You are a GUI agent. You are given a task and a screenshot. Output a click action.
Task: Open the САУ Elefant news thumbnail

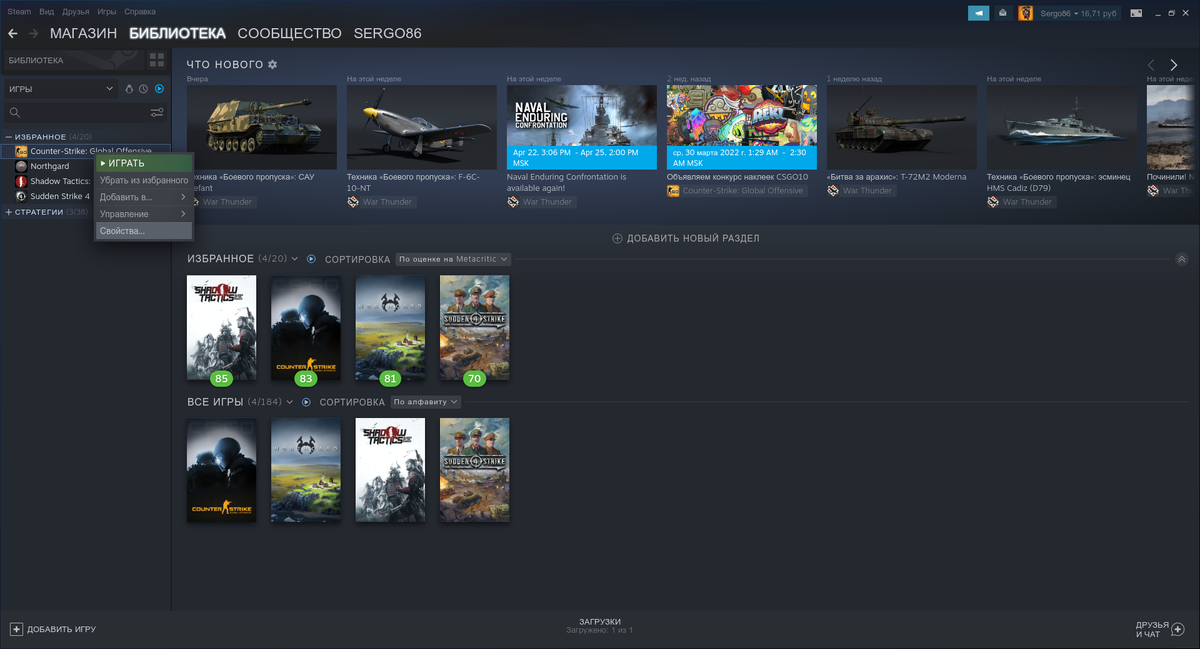(262, 127)
